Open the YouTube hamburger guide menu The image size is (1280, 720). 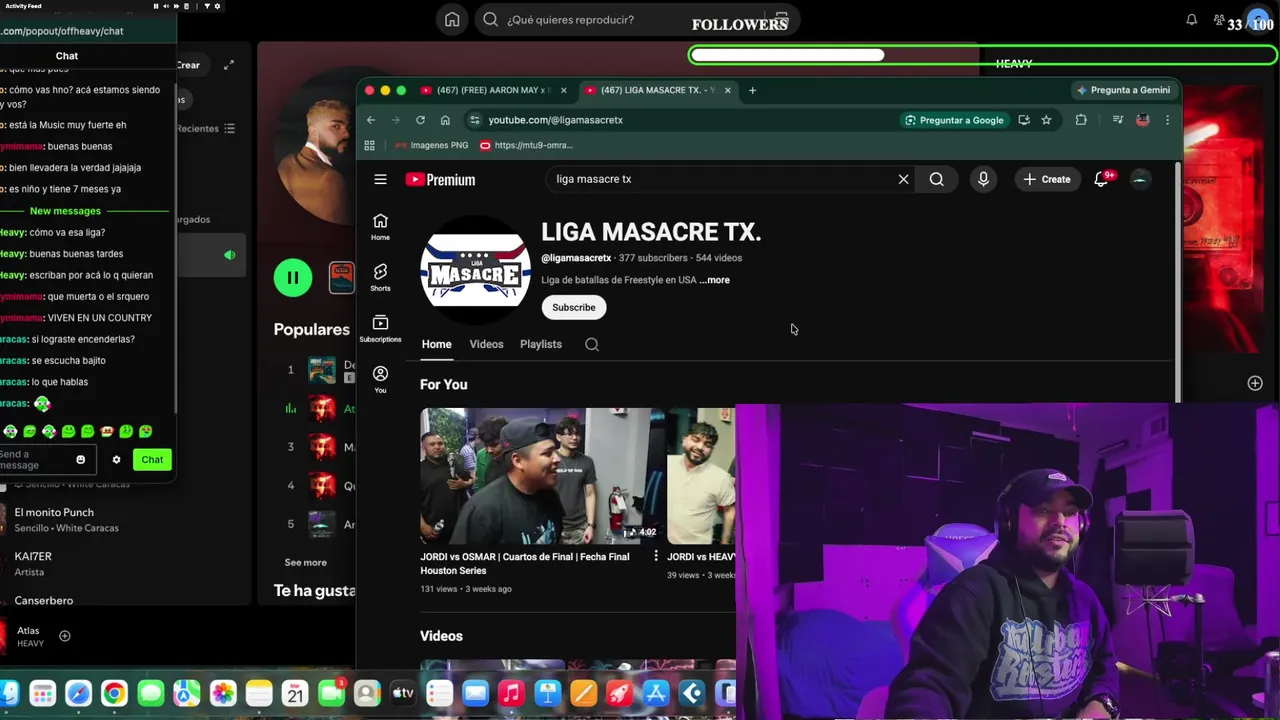click(380, 179)
